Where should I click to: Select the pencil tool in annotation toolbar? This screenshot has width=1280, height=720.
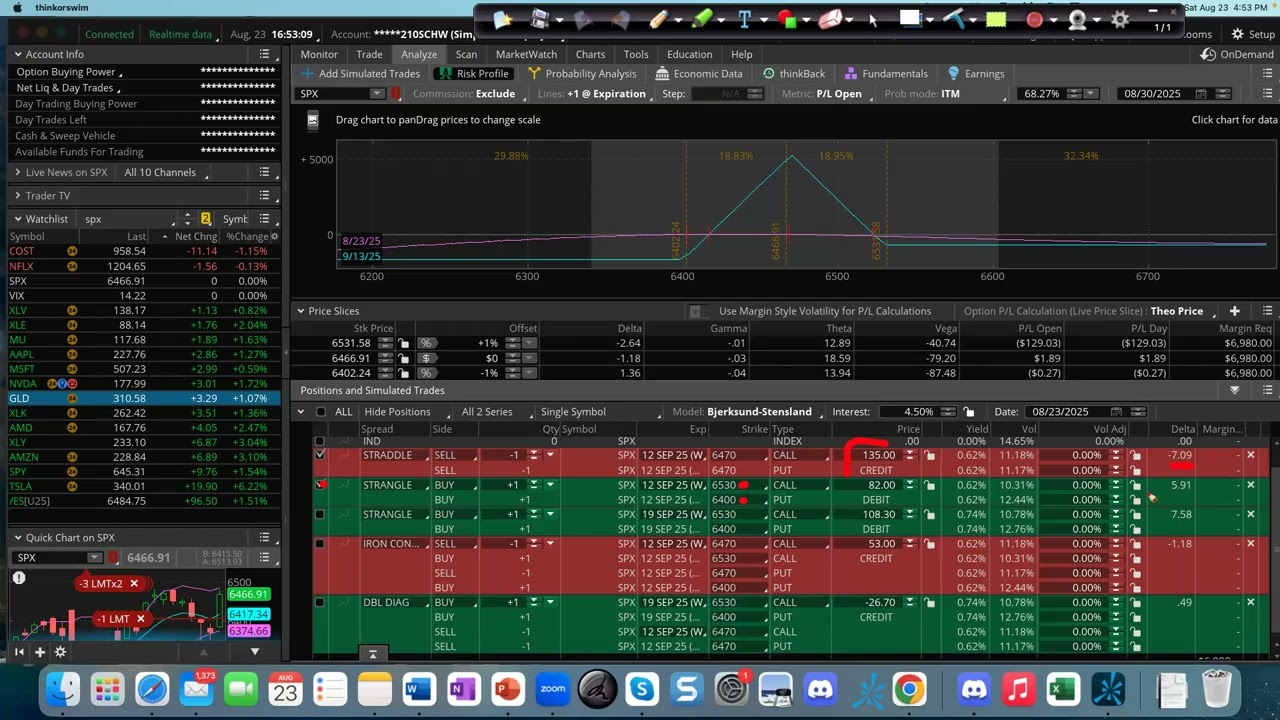(658, 19)
